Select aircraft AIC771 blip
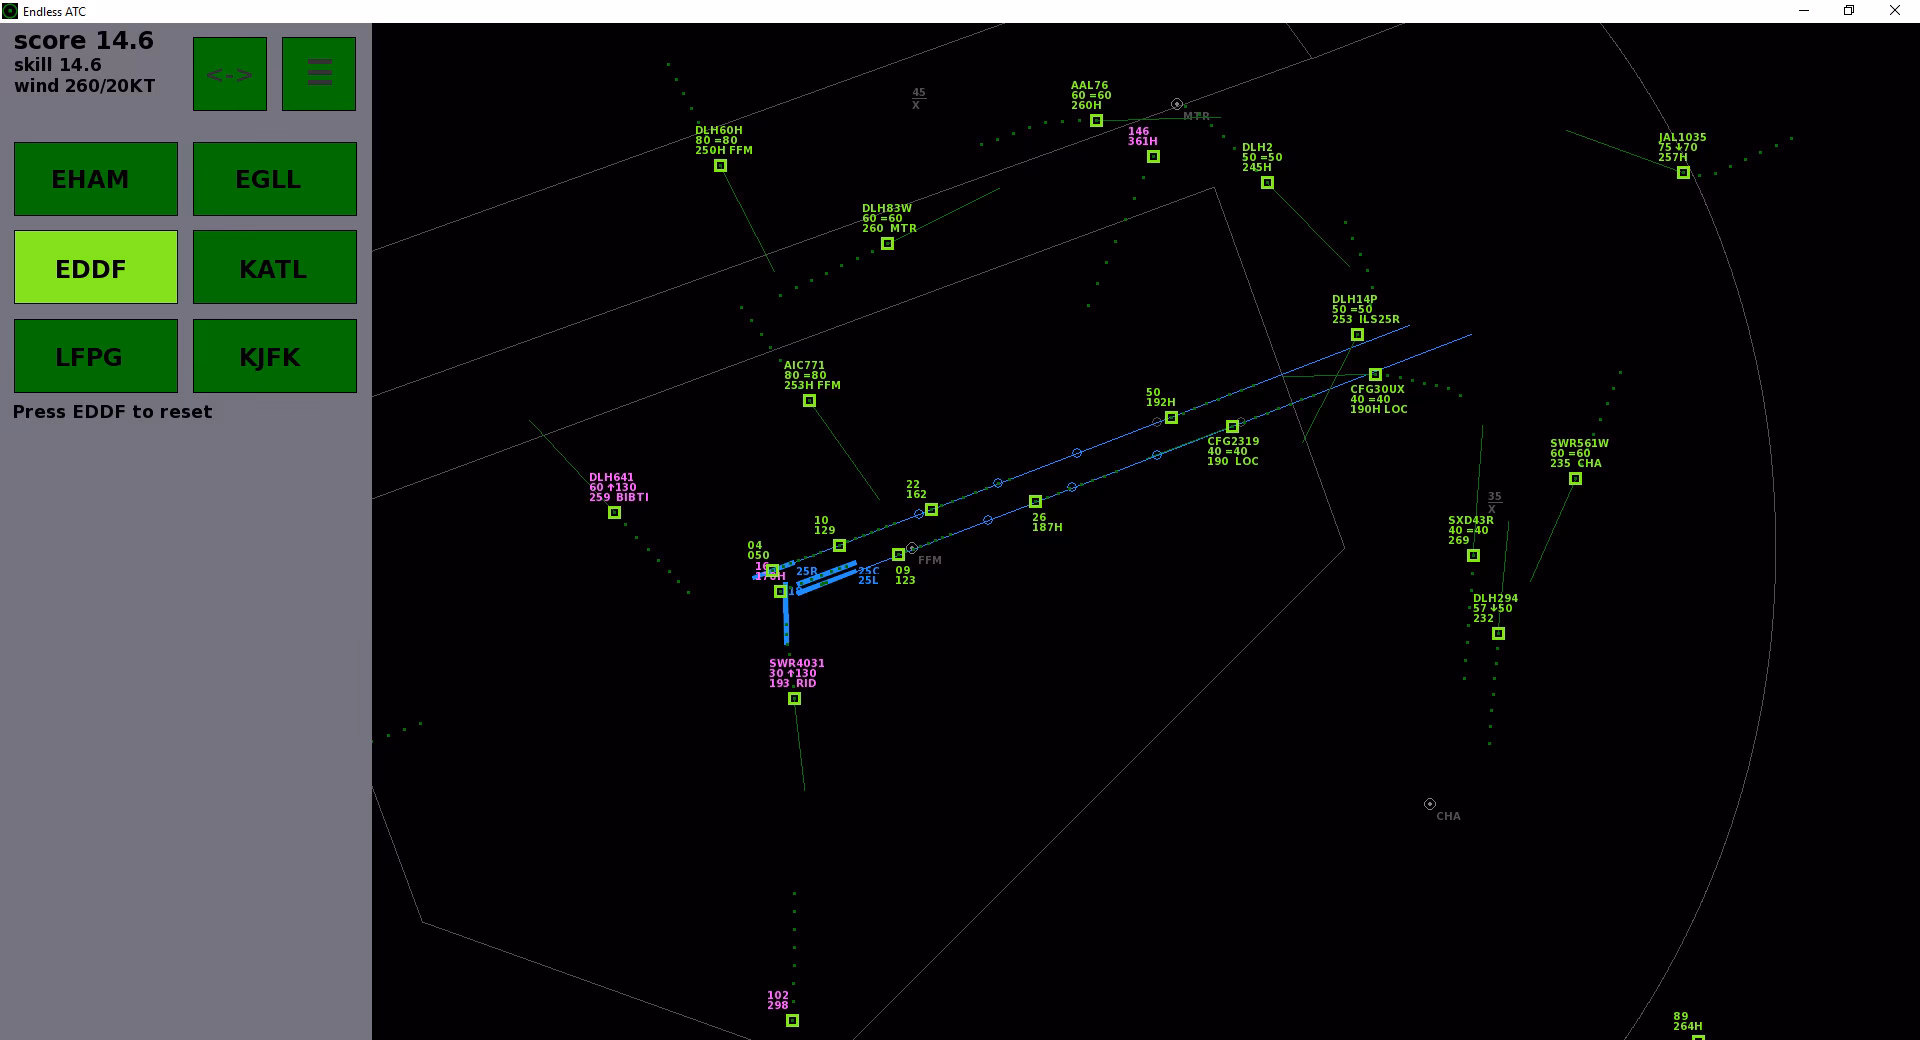 click(809, 401)
